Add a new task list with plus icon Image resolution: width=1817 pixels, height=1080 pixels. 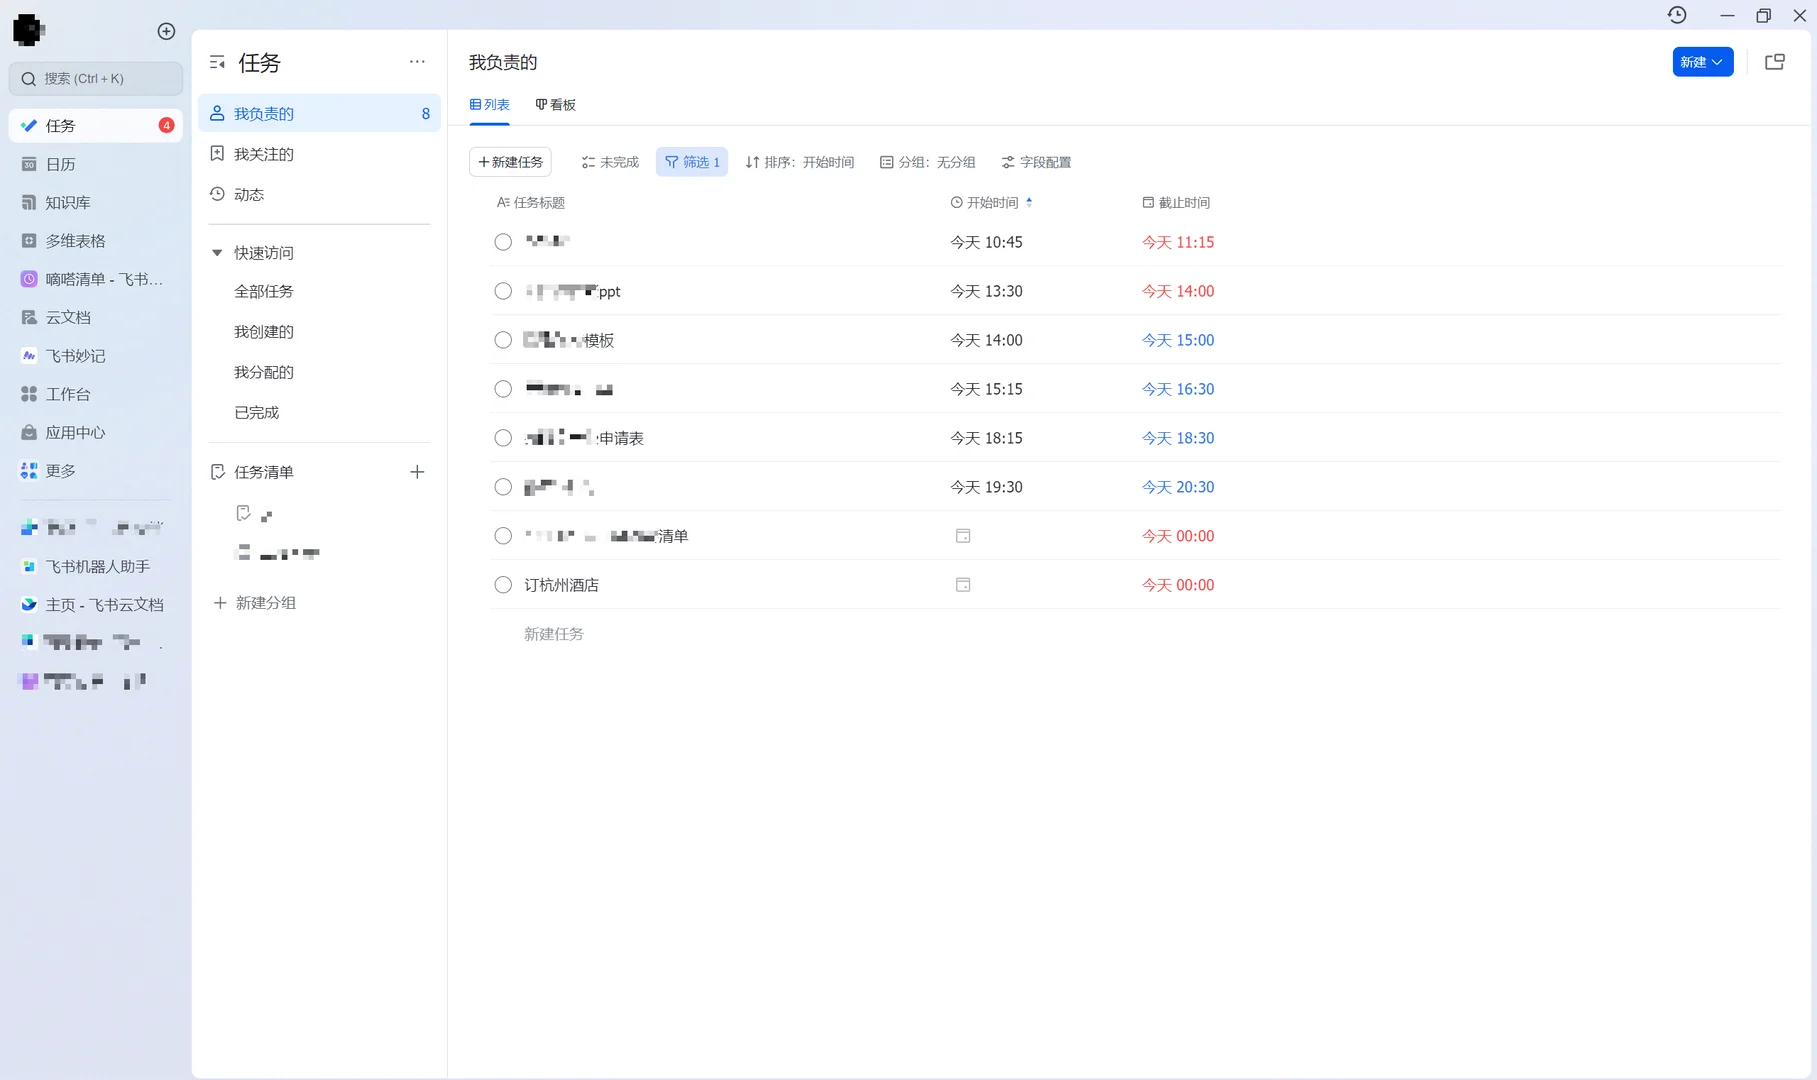pyautogui.click(x=417, y=472)
